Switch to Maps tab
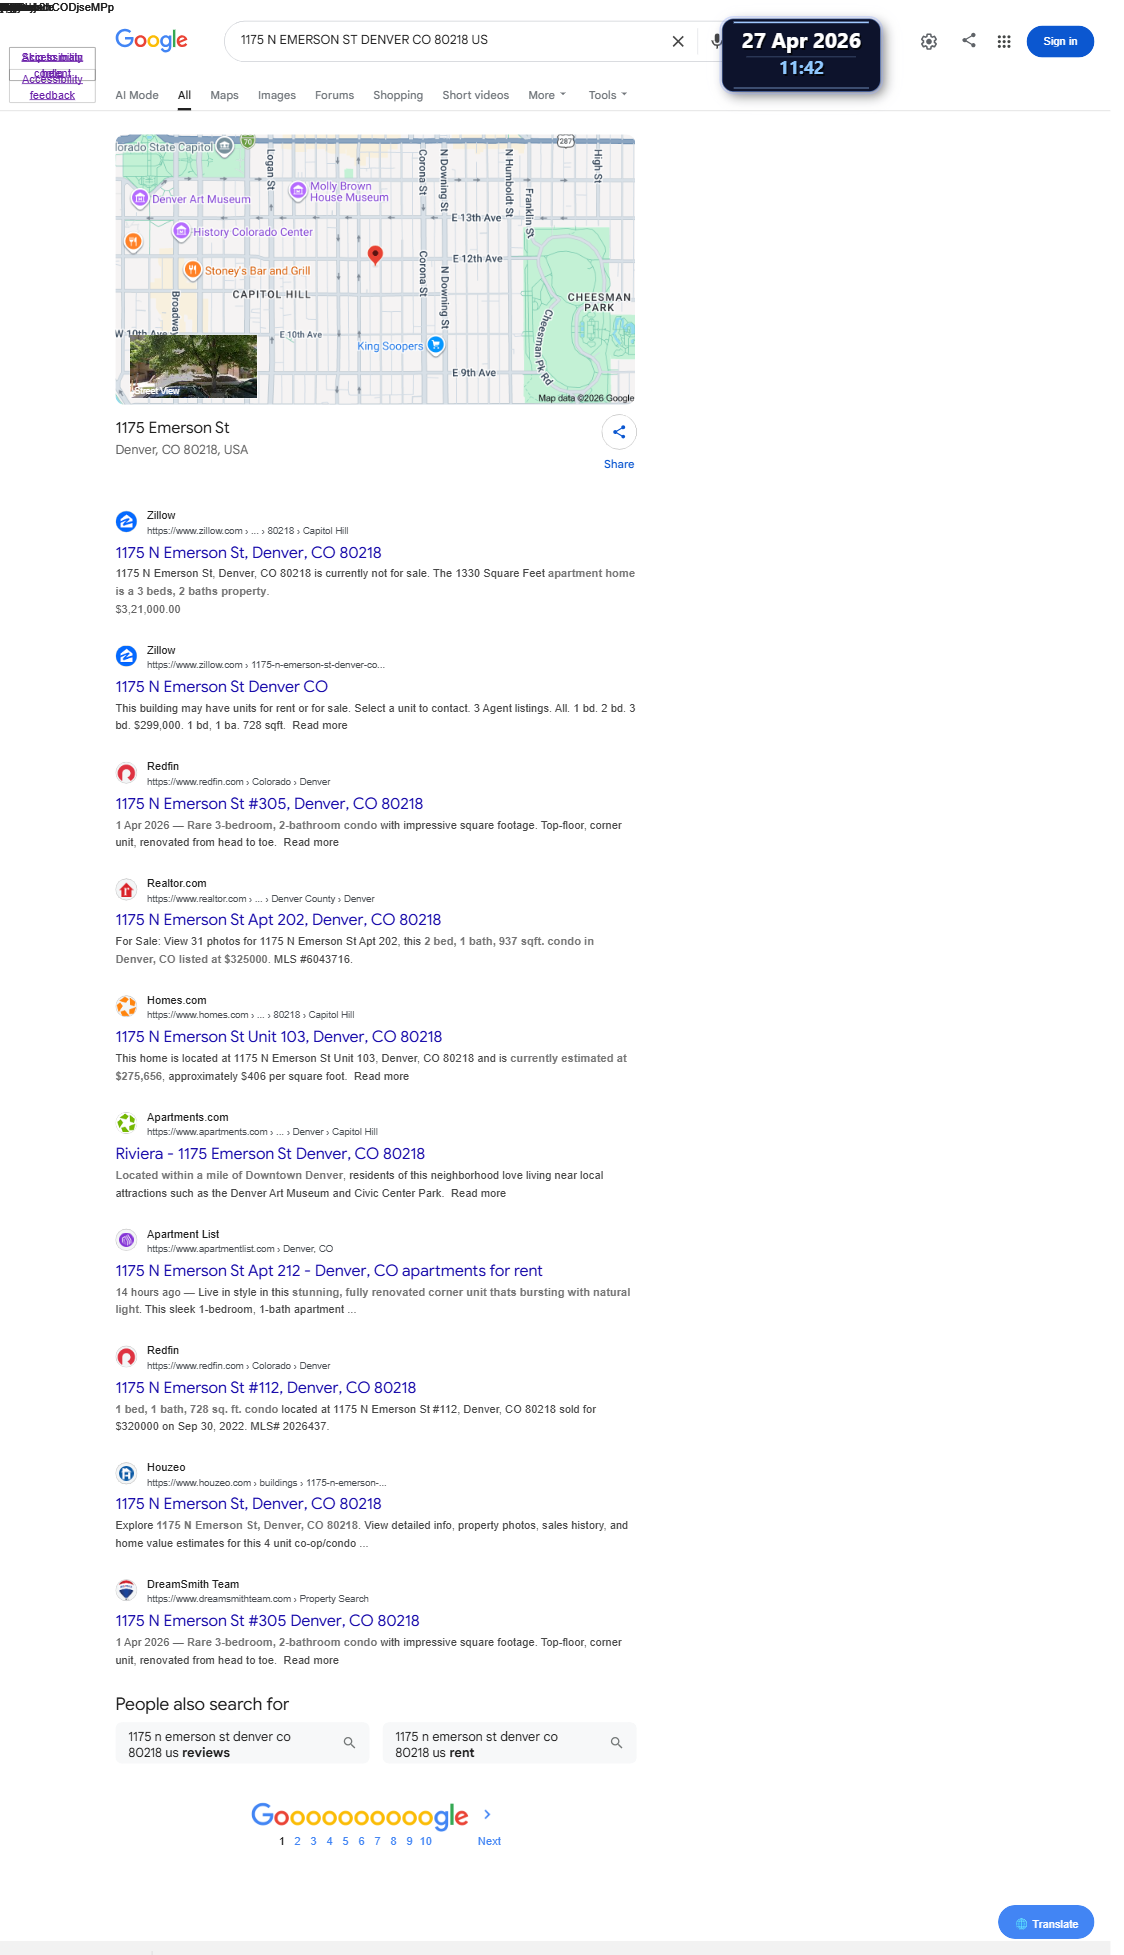Screen dimensions: 1124x1955 point(224,95)
